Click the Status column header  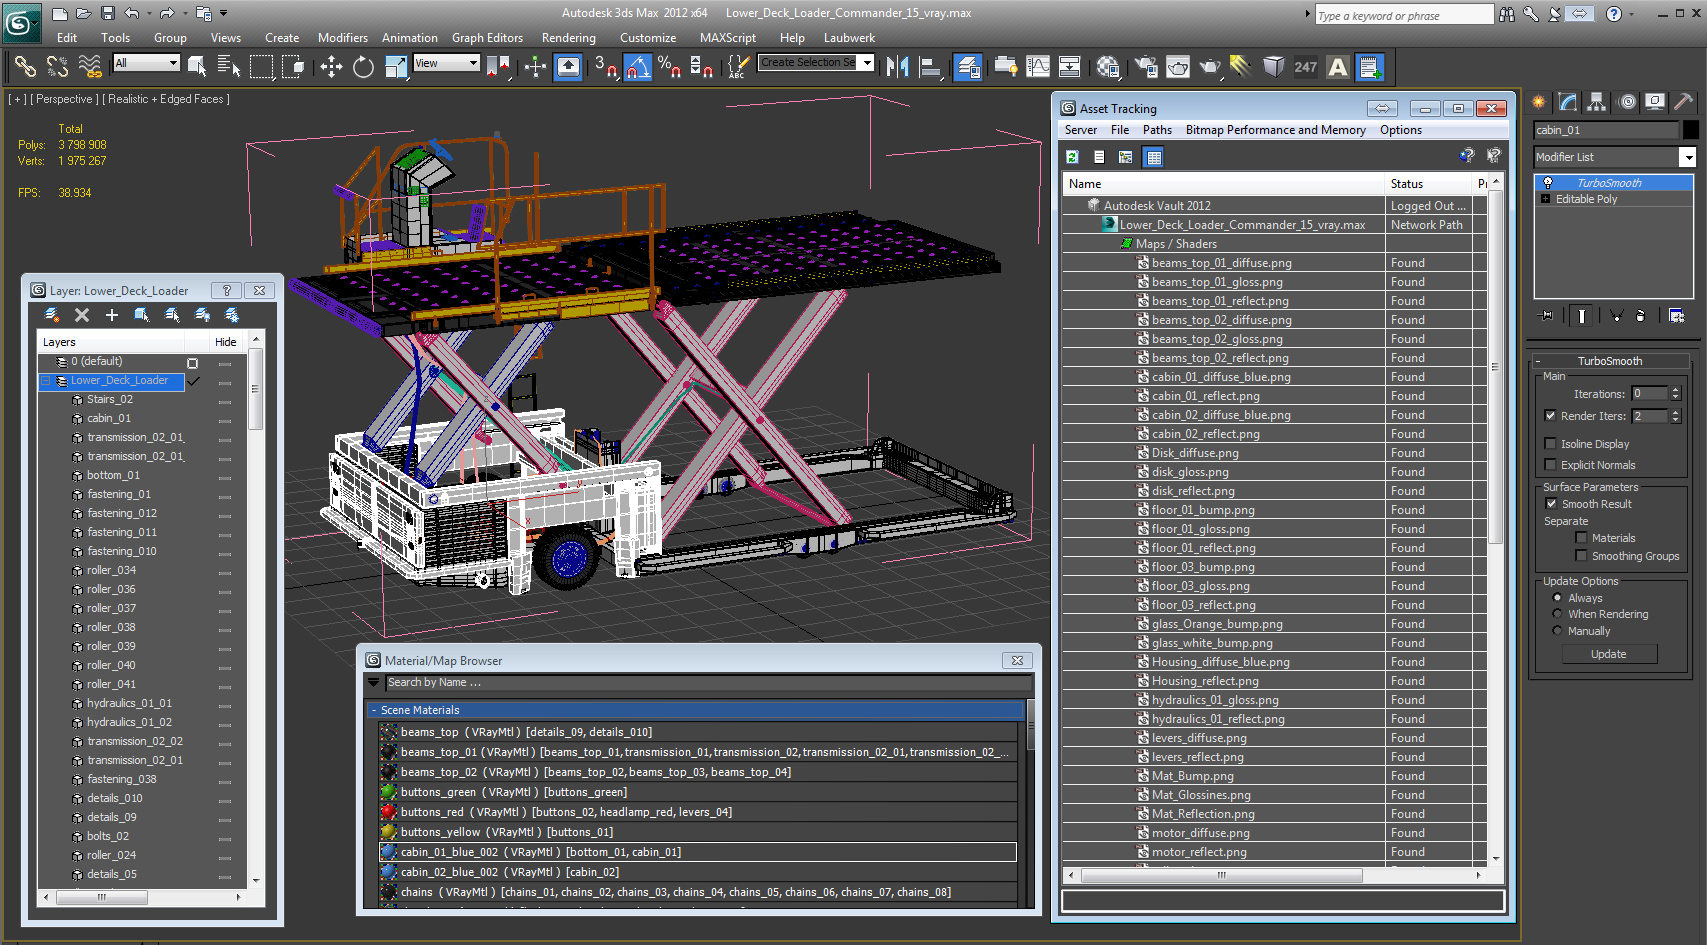point(1430,184)
